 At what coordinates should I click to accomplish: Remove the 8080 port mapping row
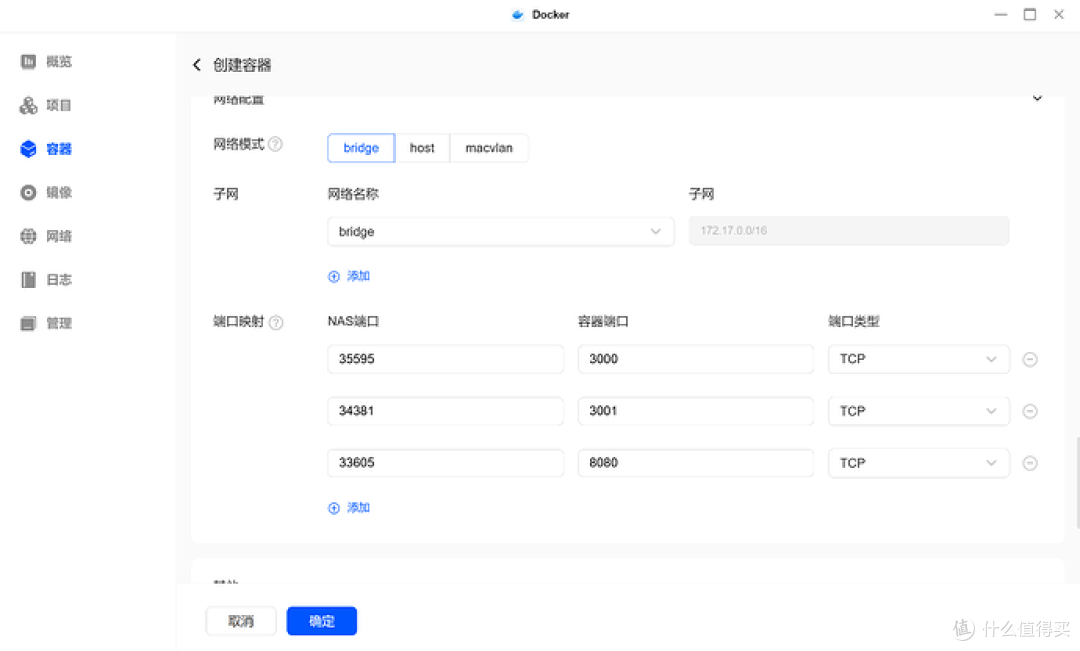[1030, 463]
